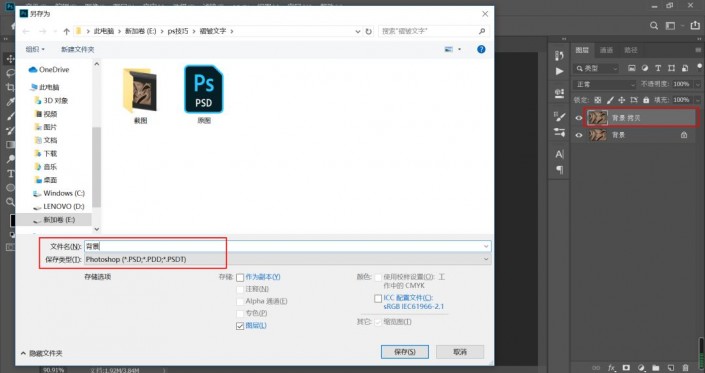Add layer style fx icon

pos(611,368)
